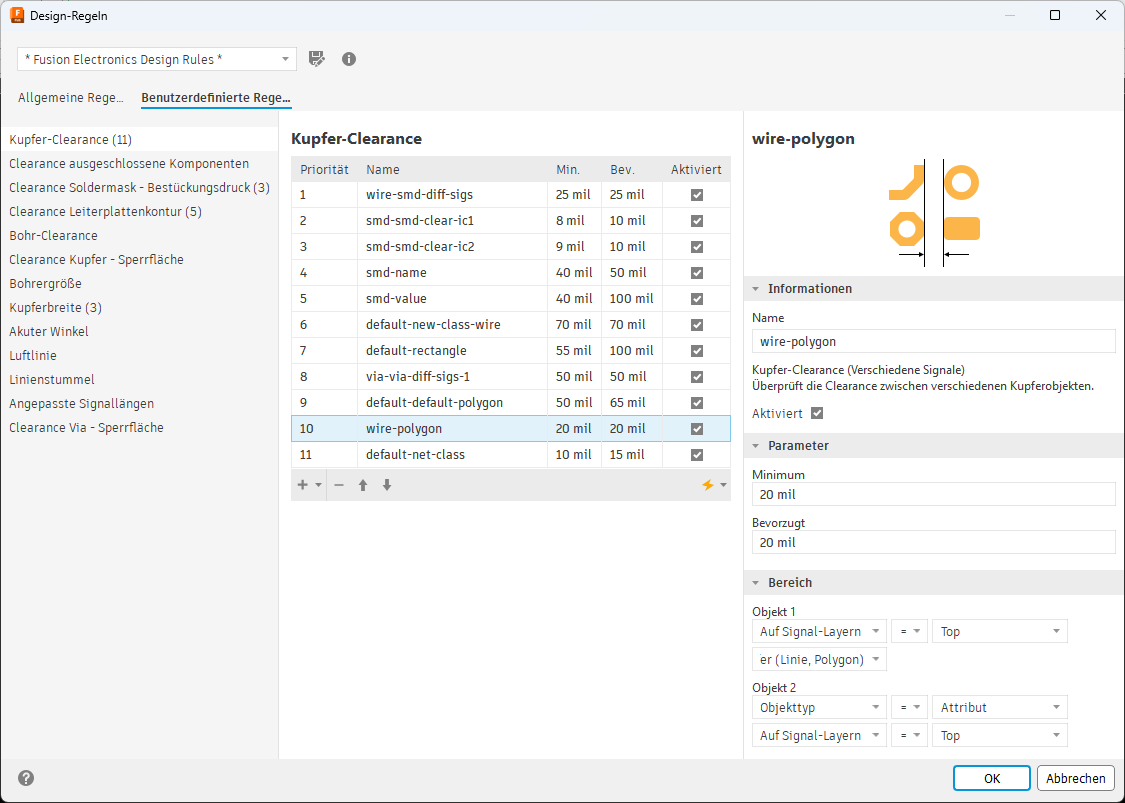
Task: Switch to Allgemeine Regeln tab
Action: click(71, 98)
